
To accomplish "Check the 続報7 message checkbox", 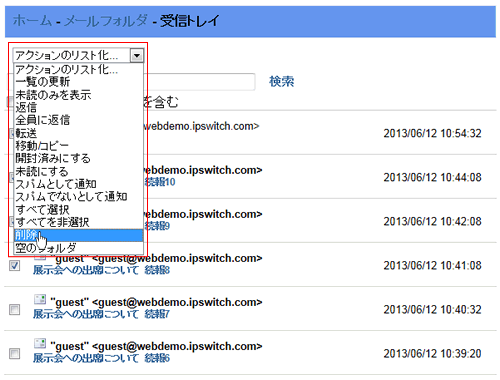I will 14,310.
